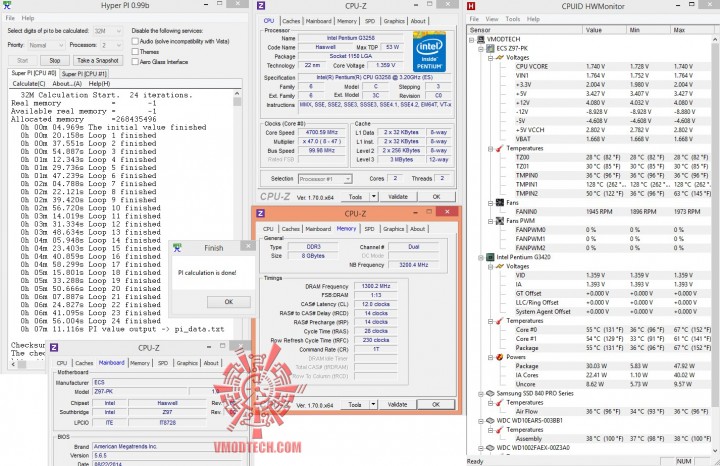Click Voltages icon under Intel Pentium G3420
The width and height of the screenshot is (720, 466).
500,266
